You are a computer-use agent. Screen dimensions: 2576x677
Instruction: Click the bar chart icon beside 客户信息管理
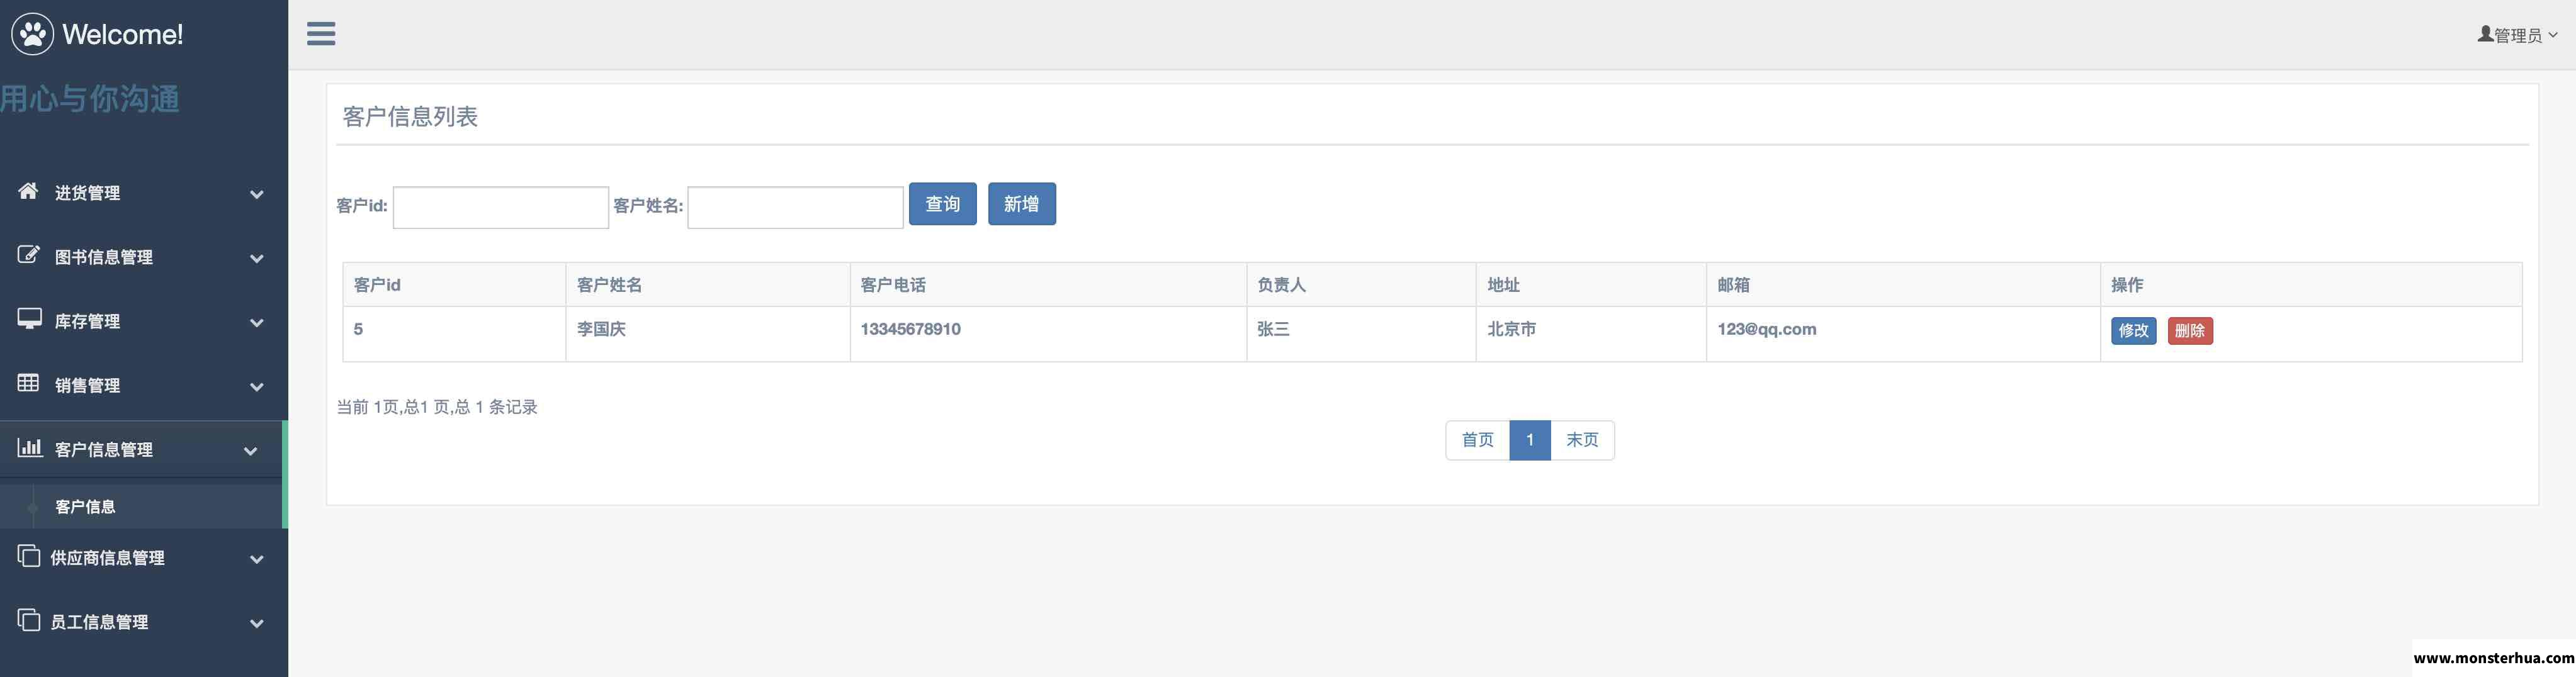[29, 447]
